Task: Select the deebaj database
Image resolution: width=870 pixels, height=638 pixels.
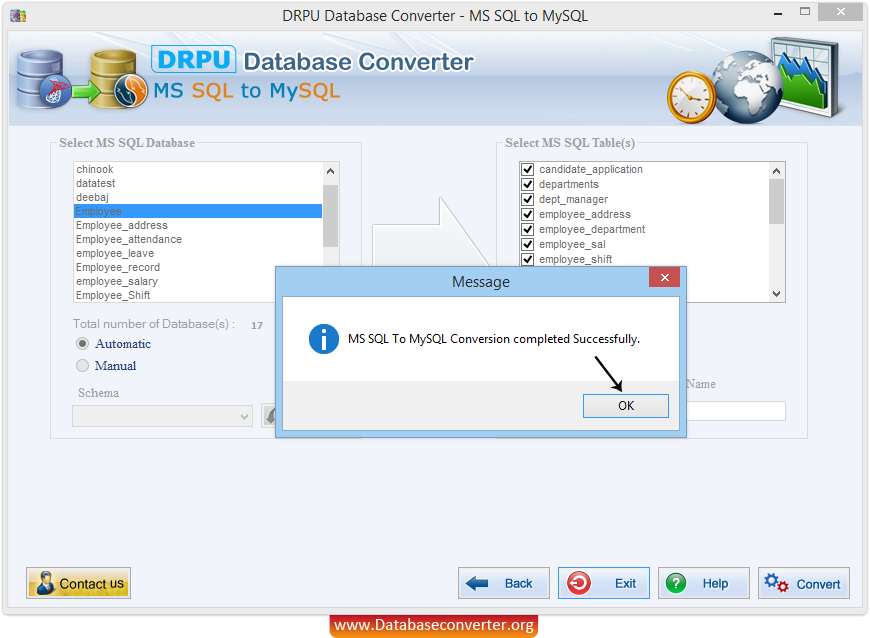Action: pyautogui.click(x=198, y=197)
